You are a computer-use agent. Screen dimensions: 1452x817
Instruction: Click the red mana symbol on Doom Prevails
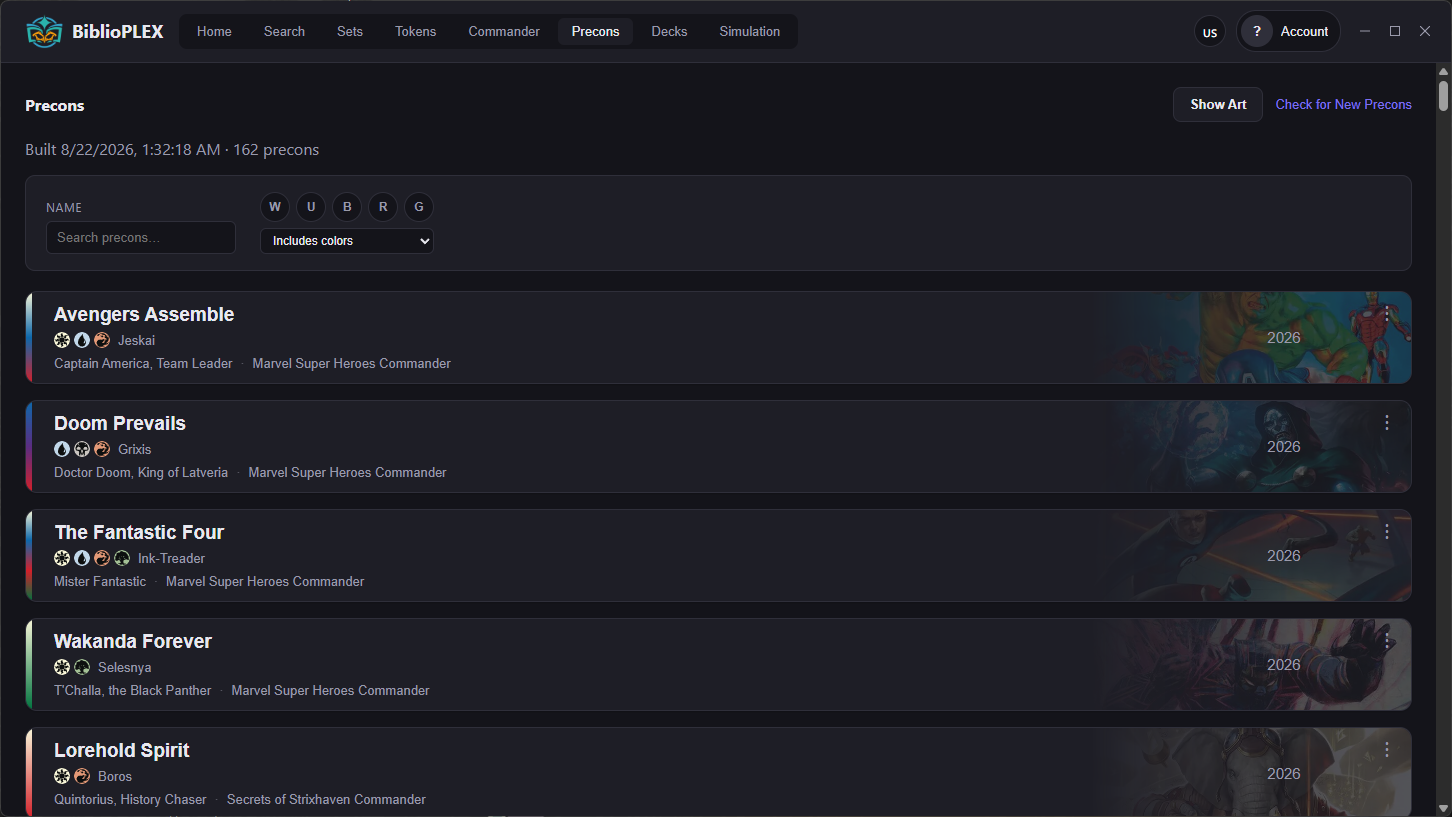(x=102, y=449)
